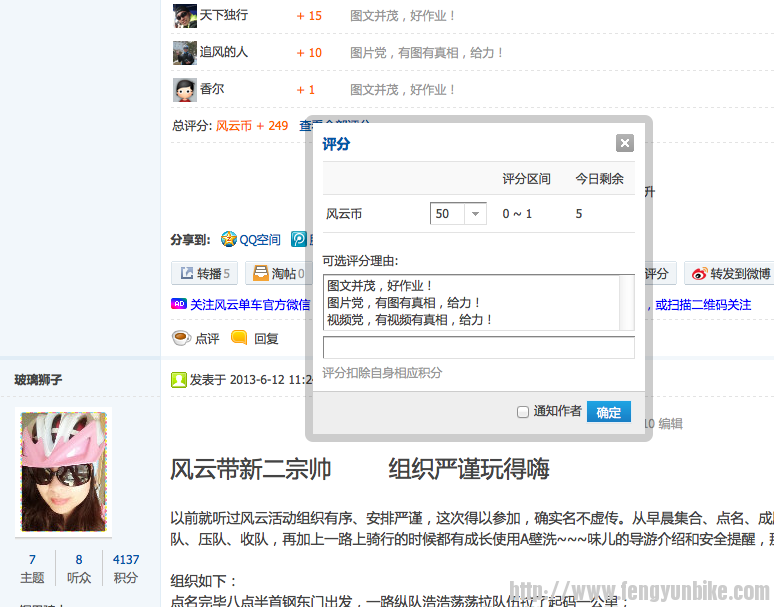
Task: Click the AD badge icon
Action: point(179,304)
